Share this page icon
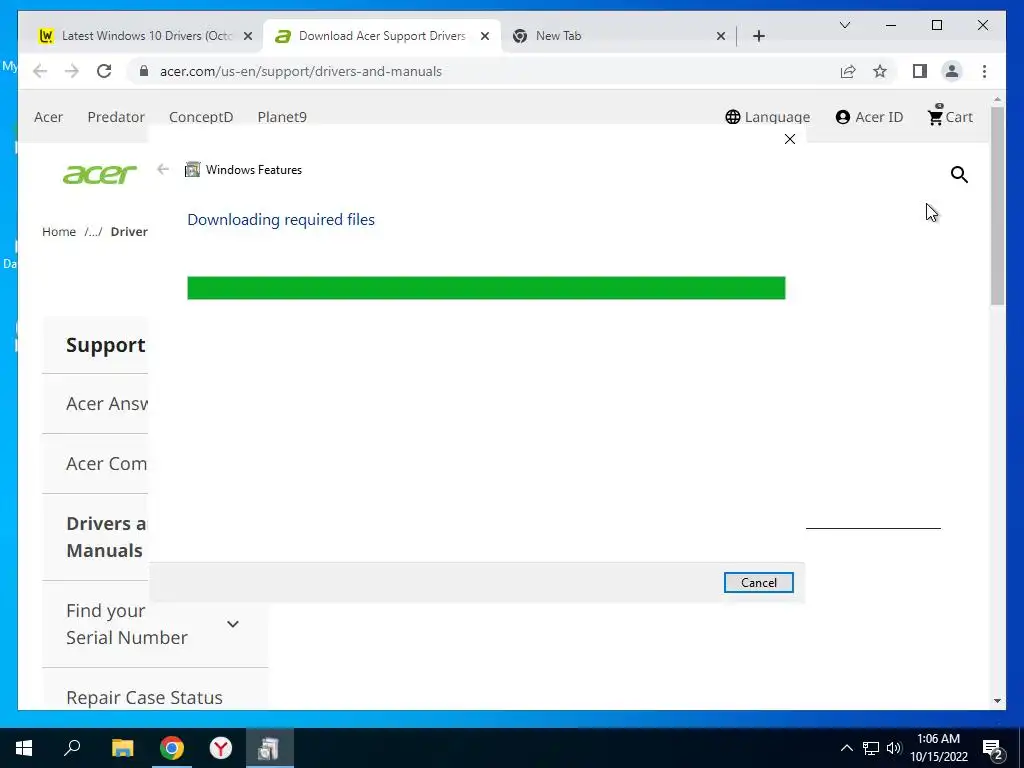 coord(848,71)
